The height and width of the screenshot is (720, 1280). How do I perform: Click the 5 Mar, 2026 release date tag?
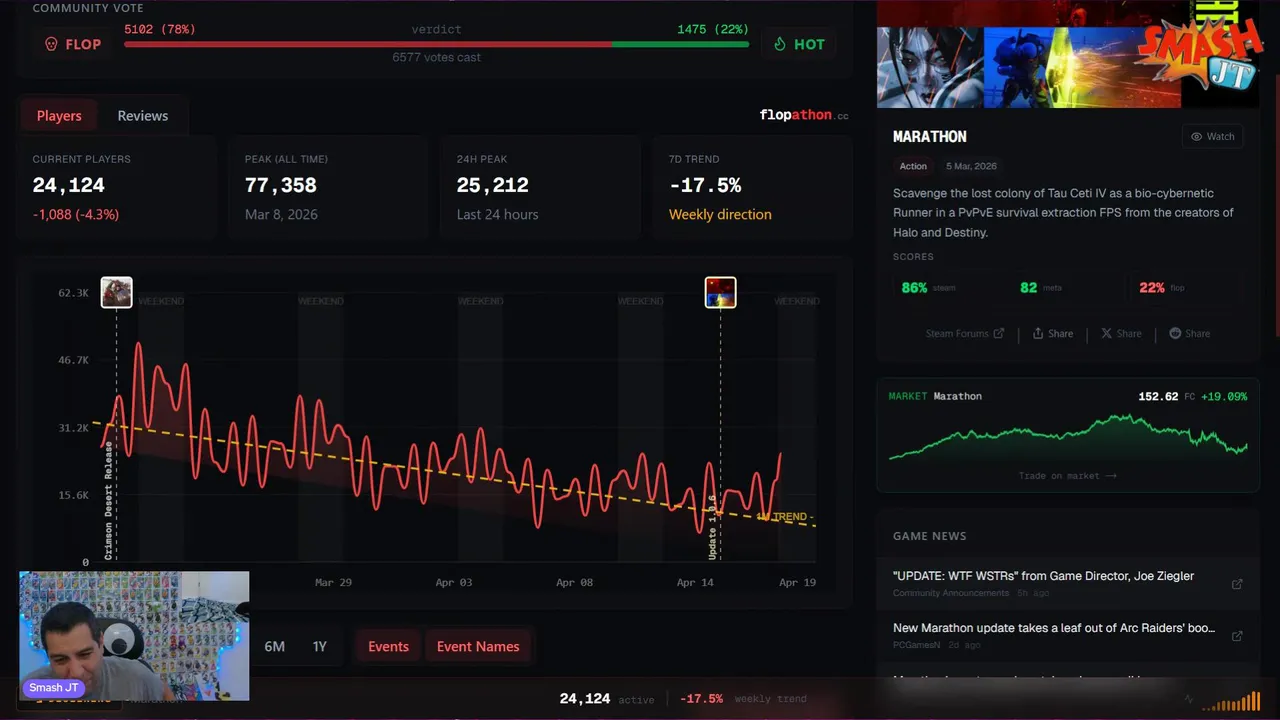(x=971, y=166)
